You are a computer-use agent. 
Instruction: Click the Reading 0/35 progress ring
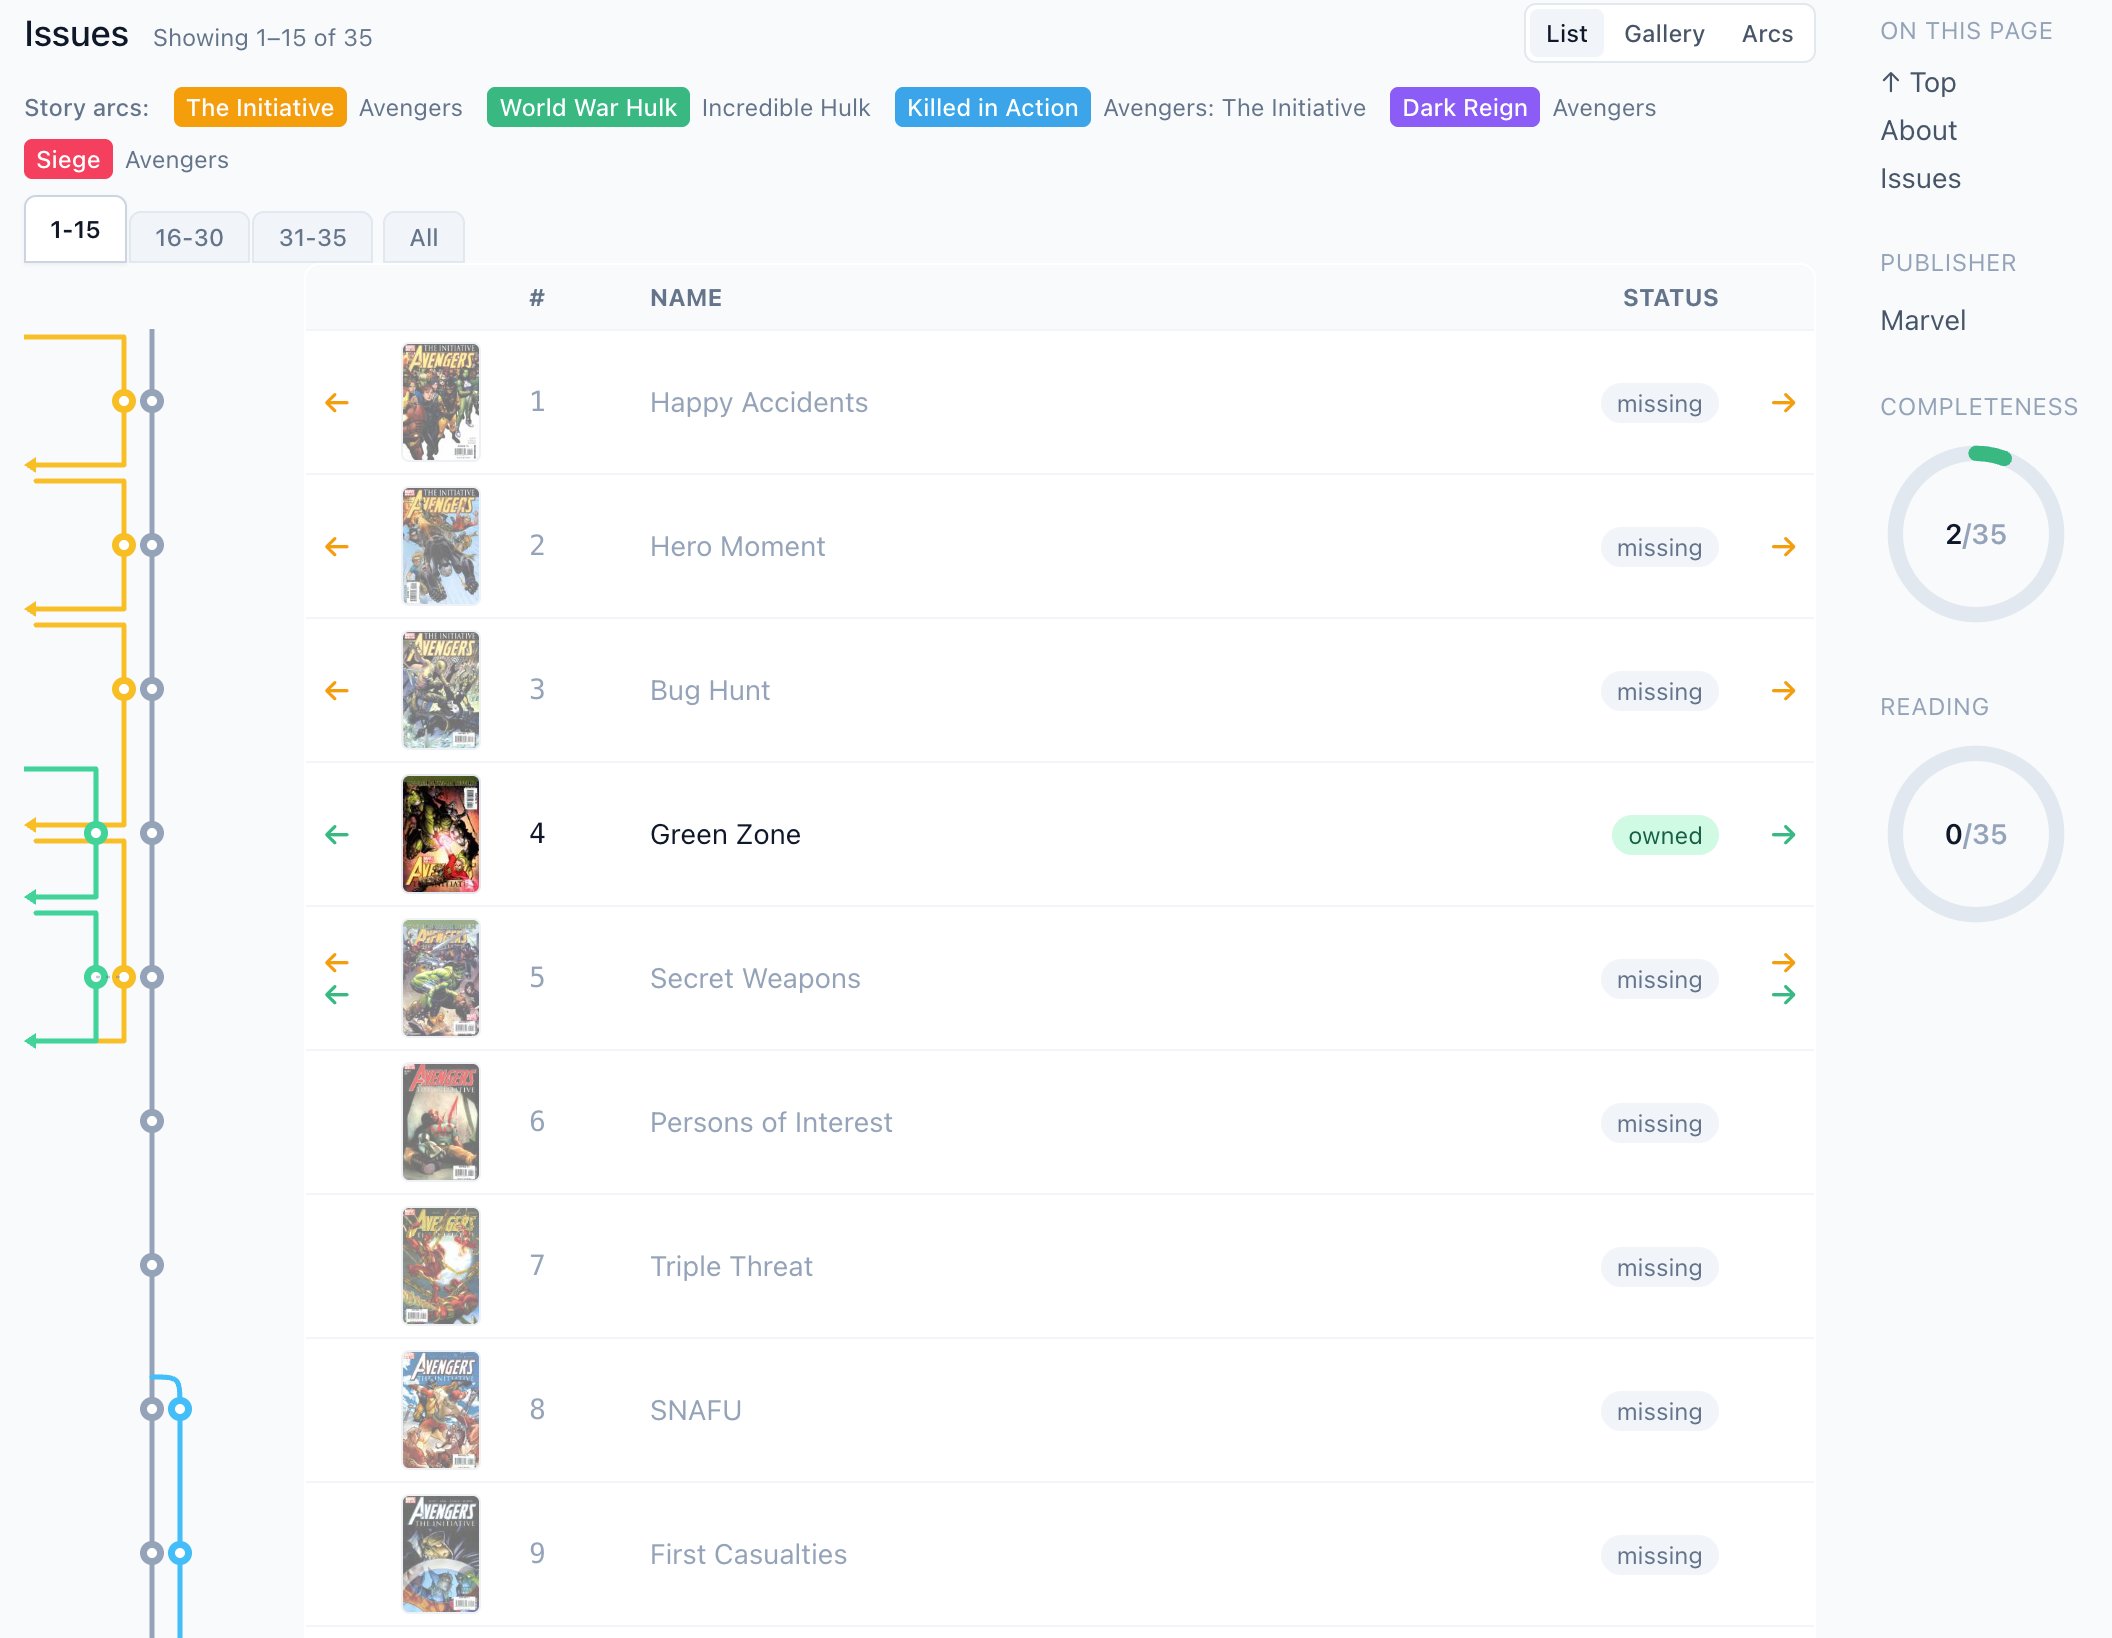click(x=1976, y=834)
